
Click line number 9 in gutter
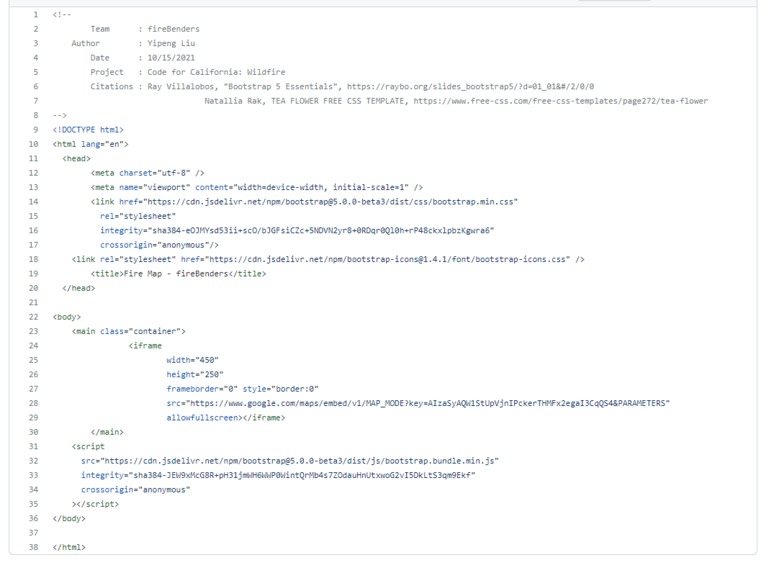[35, 130]
